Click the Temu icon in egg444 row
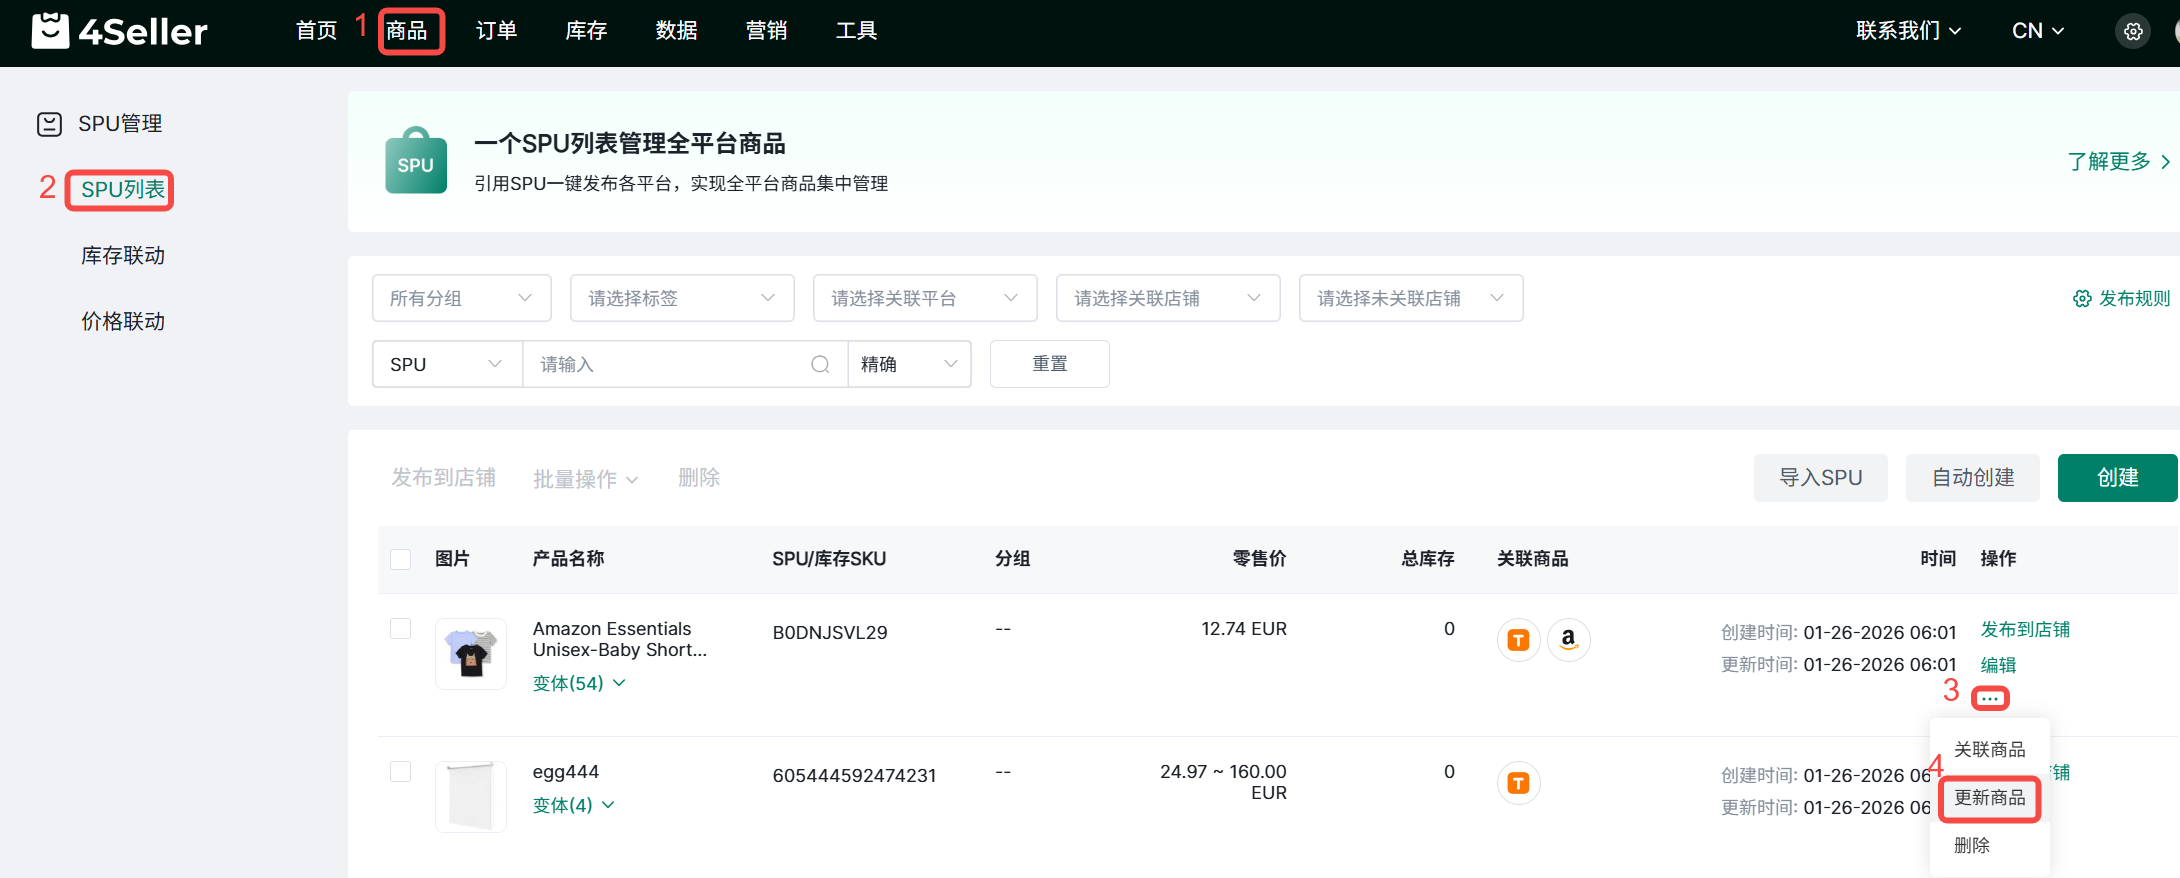Screen dimensions: 2180x878 1518,783
